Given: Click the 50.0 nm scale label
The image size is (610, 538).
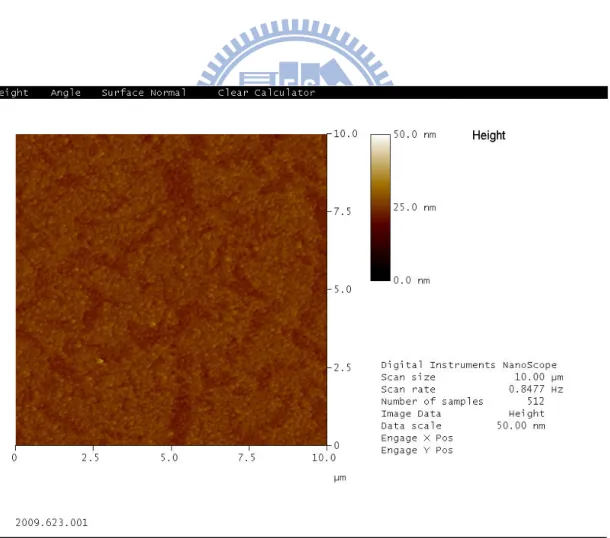Looking at the screenshot, I should pyautogui.click(x=415, y=135).
